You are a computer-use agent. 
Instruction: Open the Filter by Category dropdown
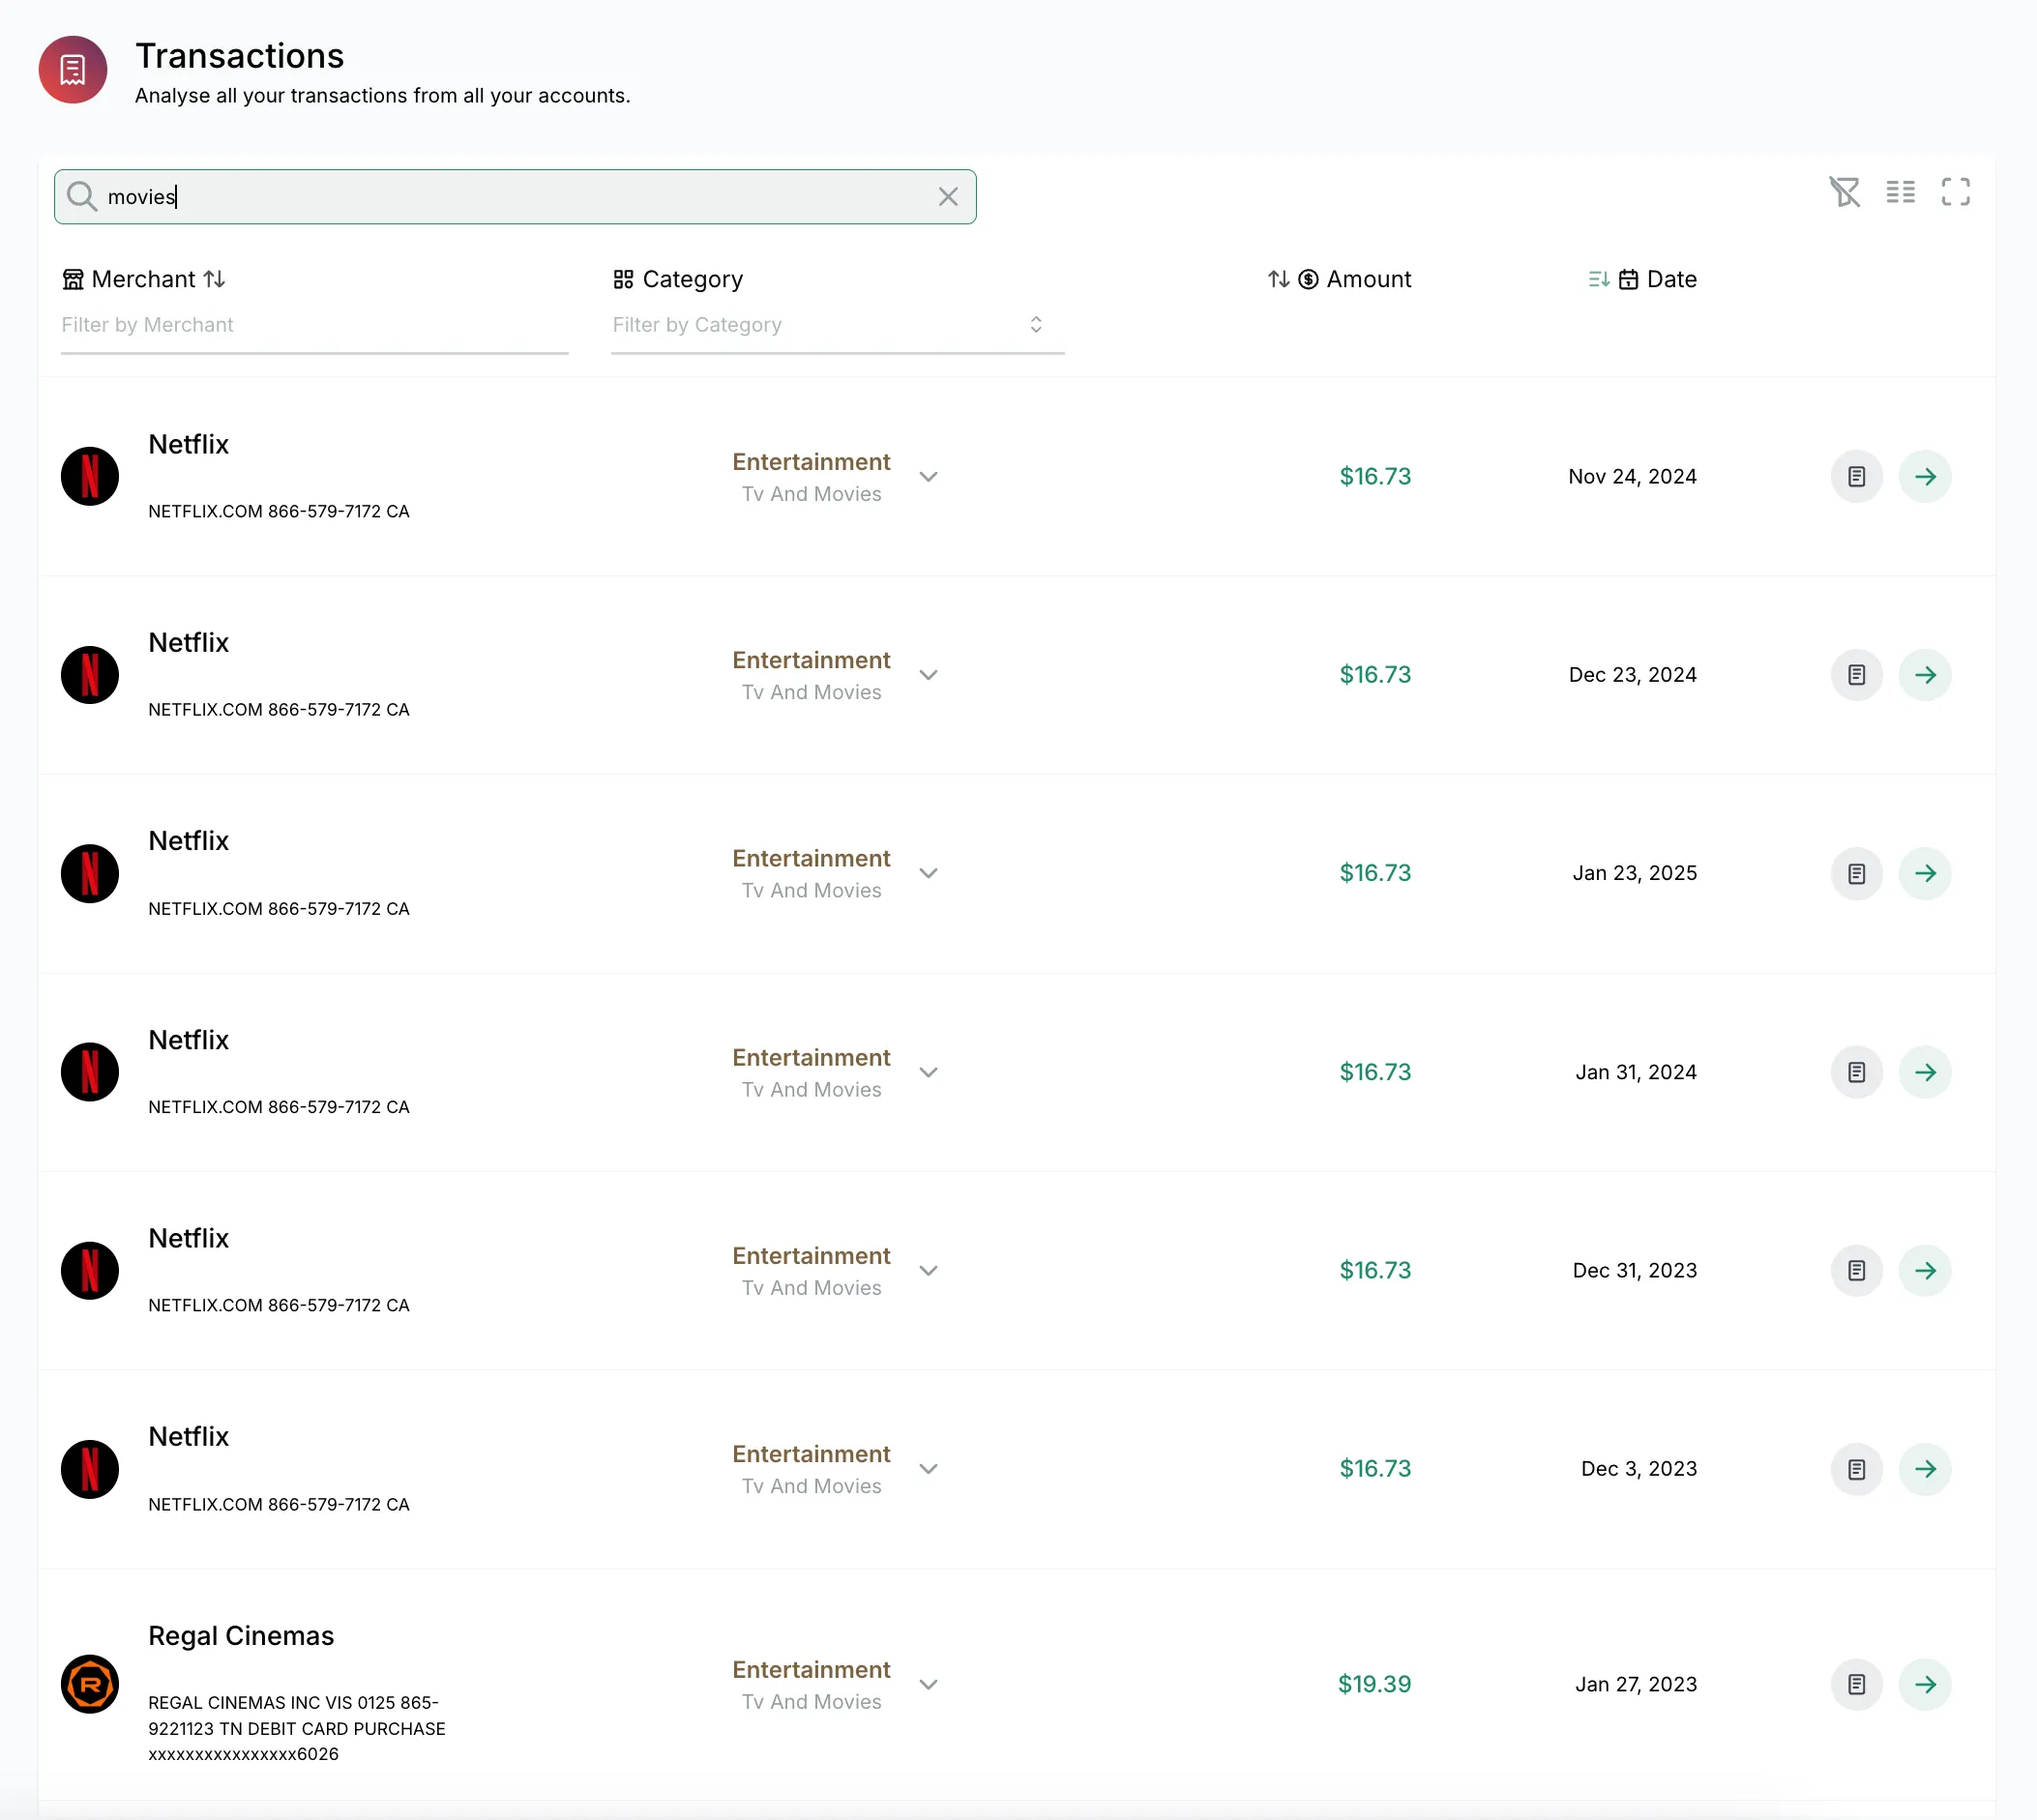(837, 325)
